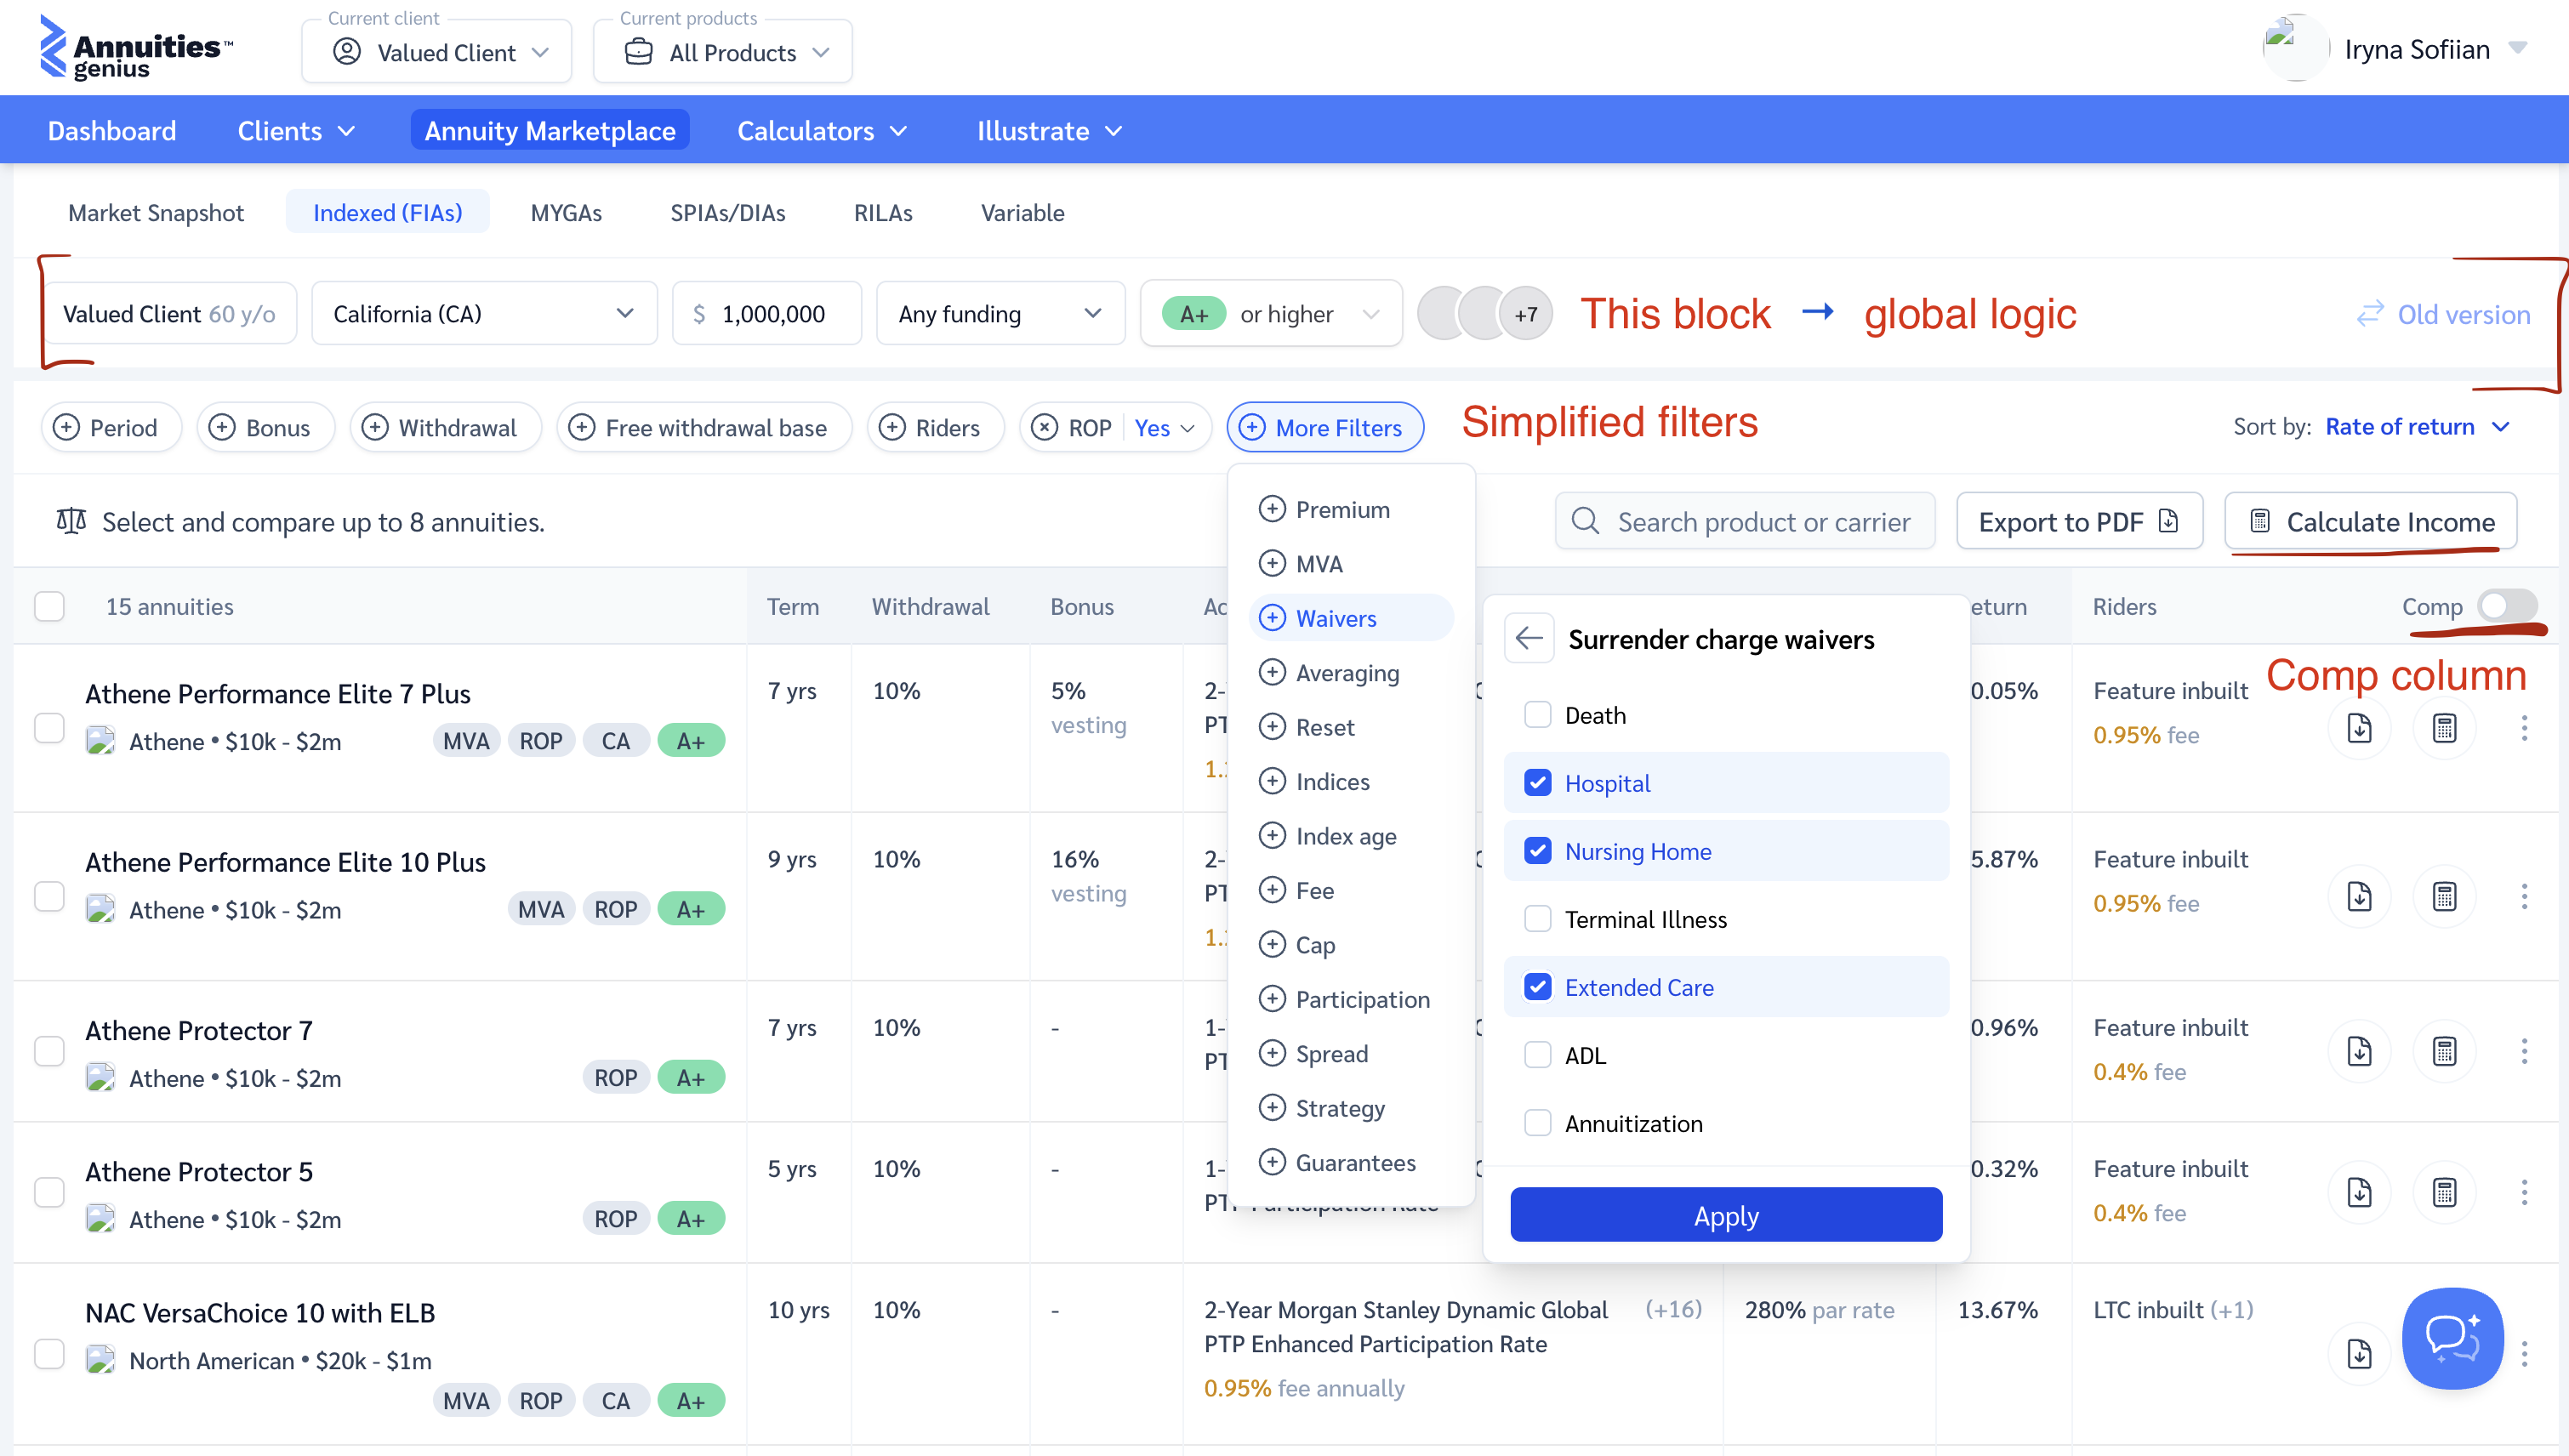Screen dimensions: 2569x1456
Task: Uncheck the Hospital waiver checkbox
Action: (1537, 783)
